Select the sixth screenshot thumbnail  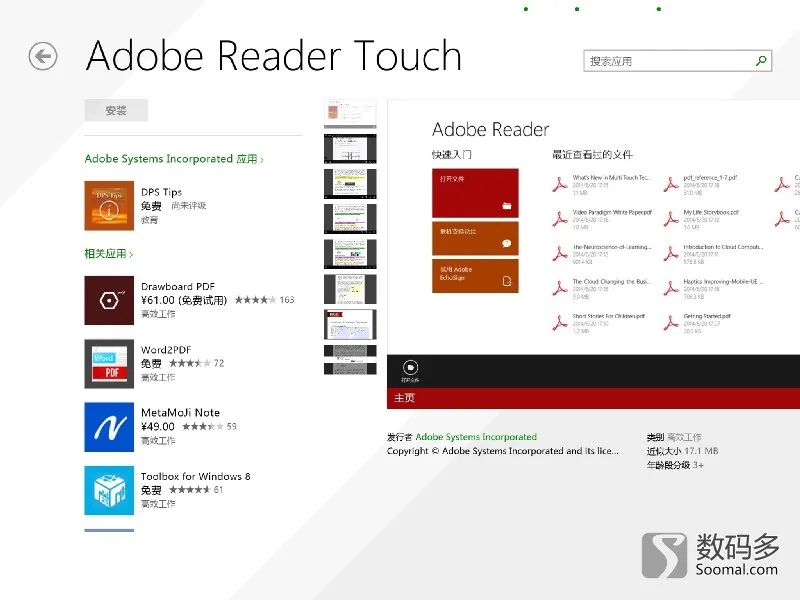coord(351,289)
